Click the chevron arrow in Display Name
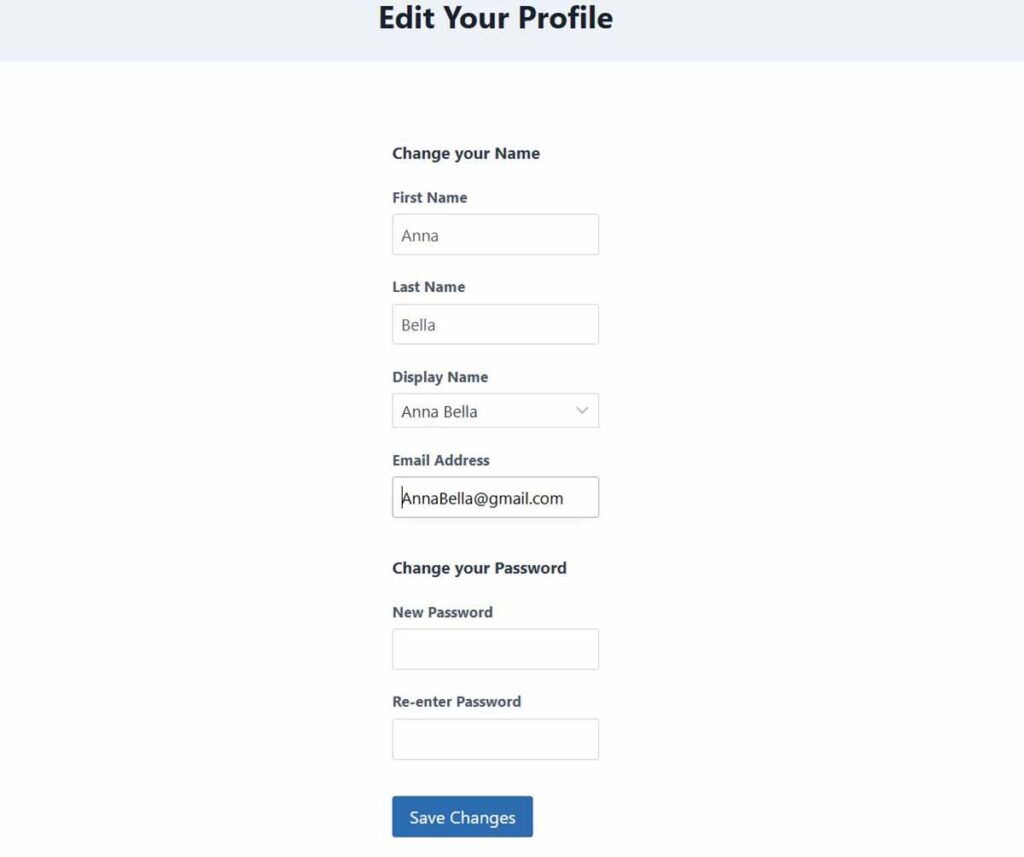Screen dimensions: 1024x857 [x=583, y=411]
